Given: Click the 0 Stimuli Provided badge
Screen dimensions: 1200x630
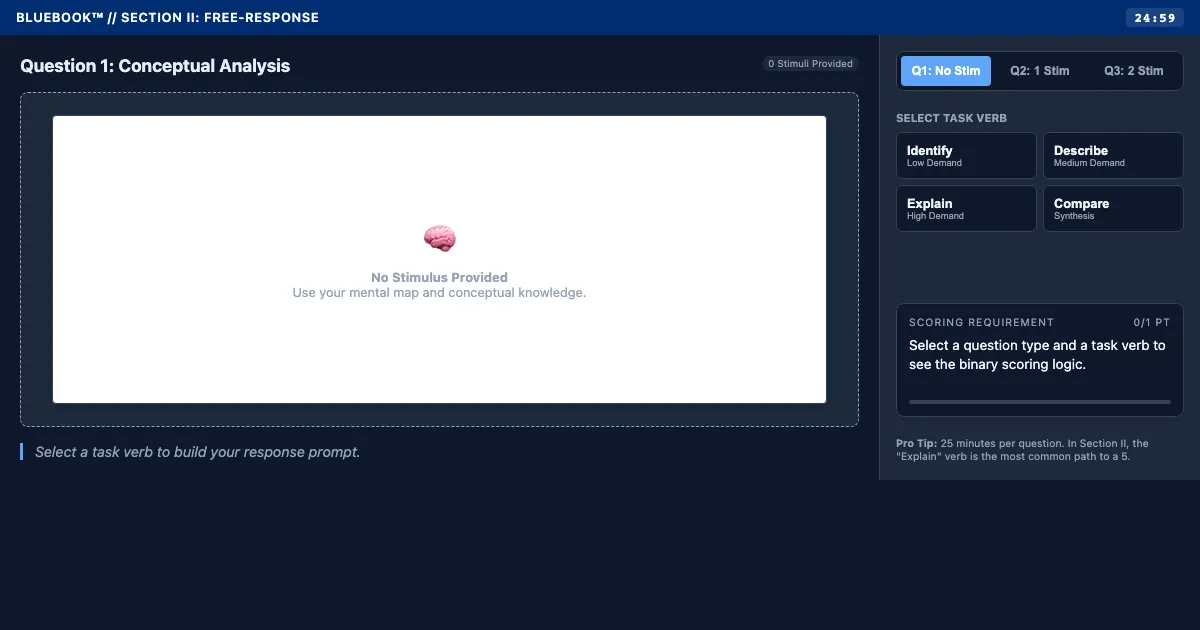Looking at the screenshot, I should [810, 64].
